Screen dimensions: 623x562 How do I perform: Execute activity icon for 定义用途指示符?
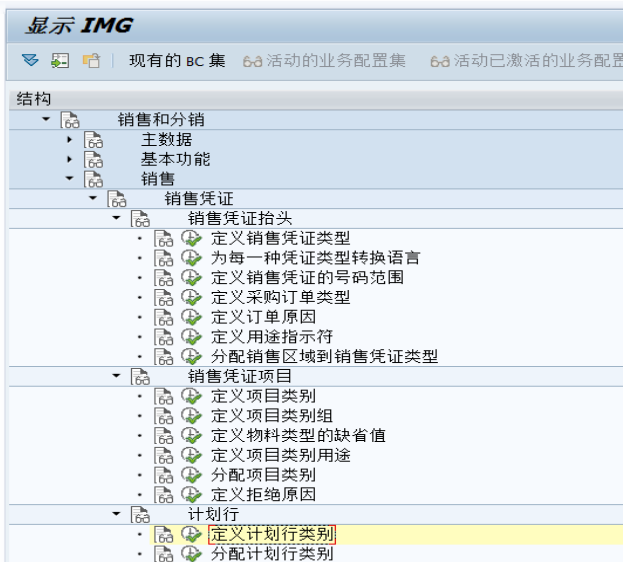tap(192, 337)
